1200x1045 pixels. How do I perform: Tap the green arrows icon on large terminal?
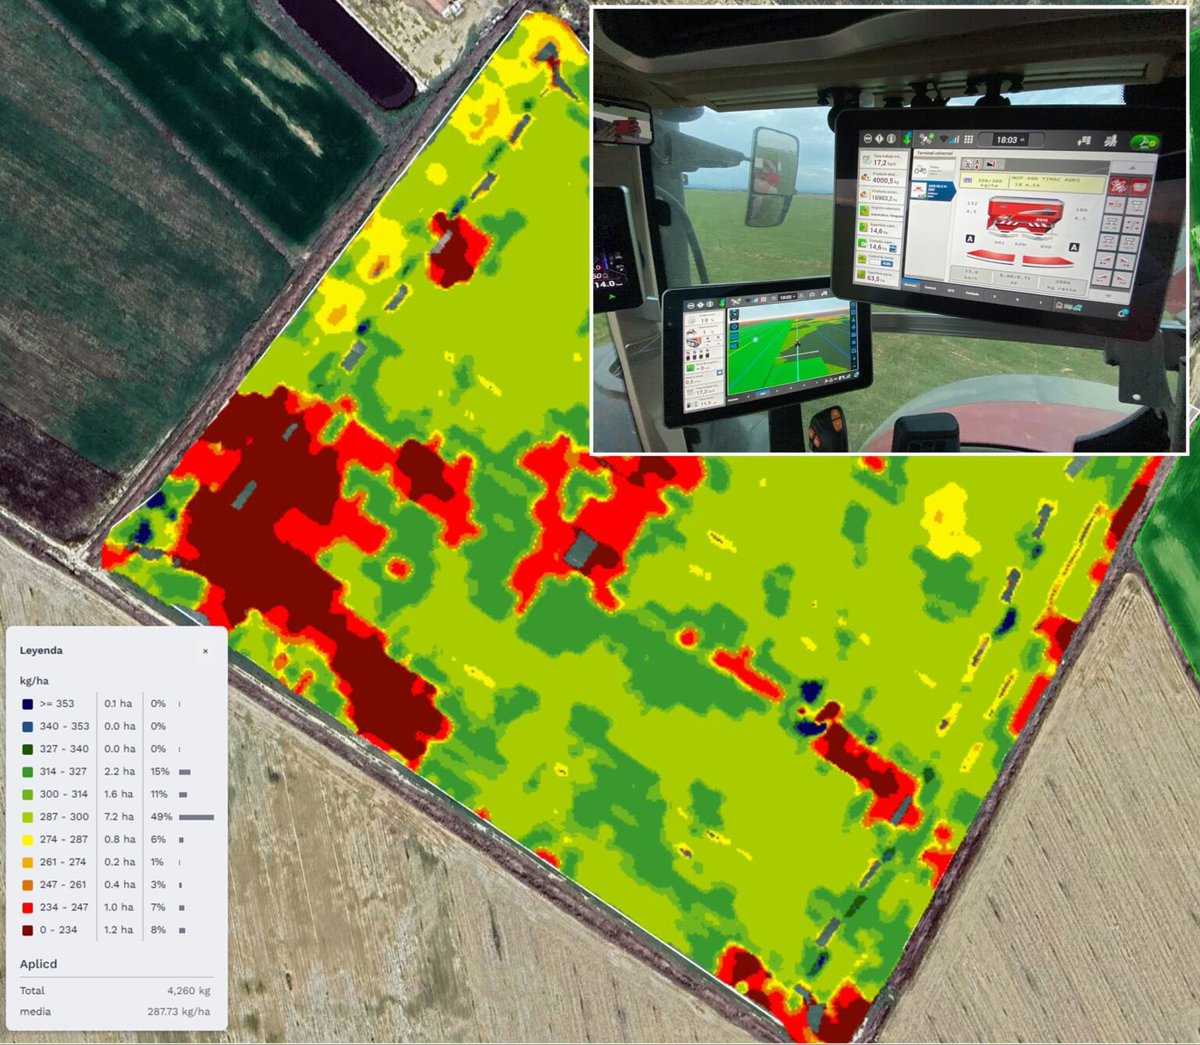907,139
